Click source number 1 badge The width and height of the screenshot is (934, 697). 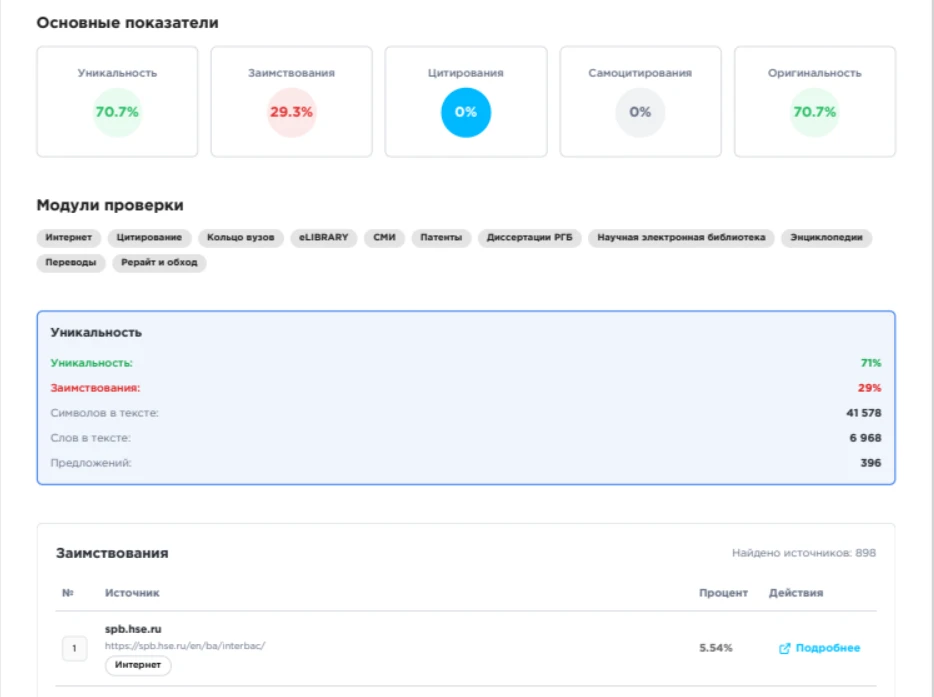(74, 648)
